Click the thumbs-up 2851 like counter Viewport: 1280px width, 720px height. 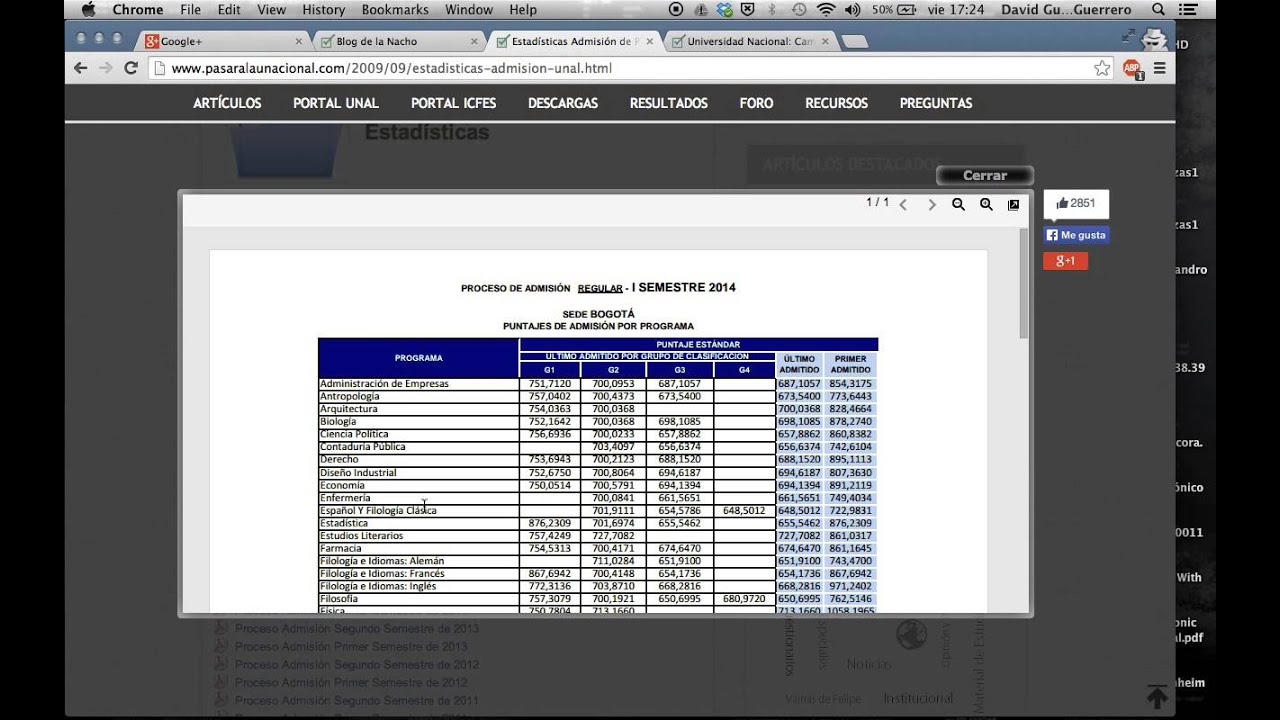(x=1076, y=203)
